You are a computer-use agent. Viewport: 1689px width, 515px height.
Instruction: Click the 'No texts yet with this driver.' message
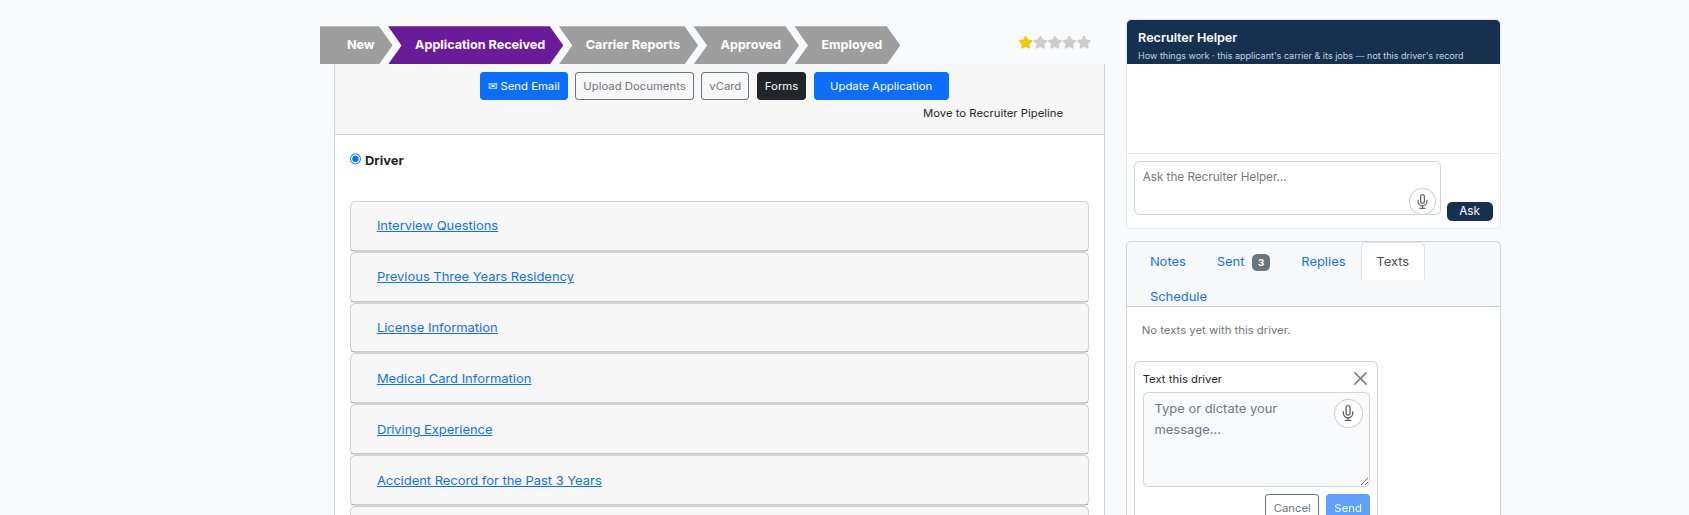pos(1216,330)
